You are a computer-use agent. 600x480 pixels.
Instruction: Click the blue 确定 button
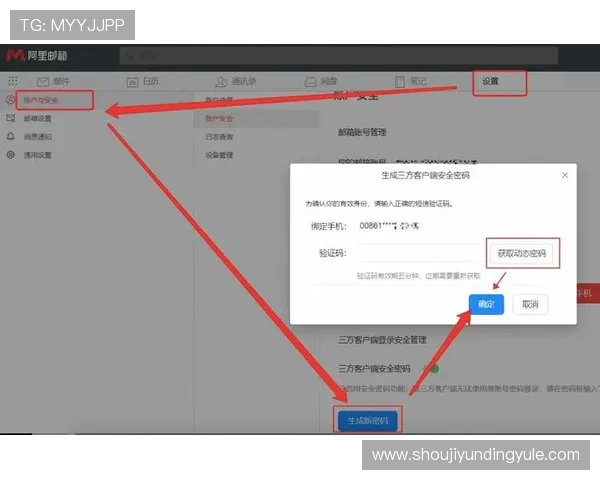pyautogui.click(x=486, y=304)
